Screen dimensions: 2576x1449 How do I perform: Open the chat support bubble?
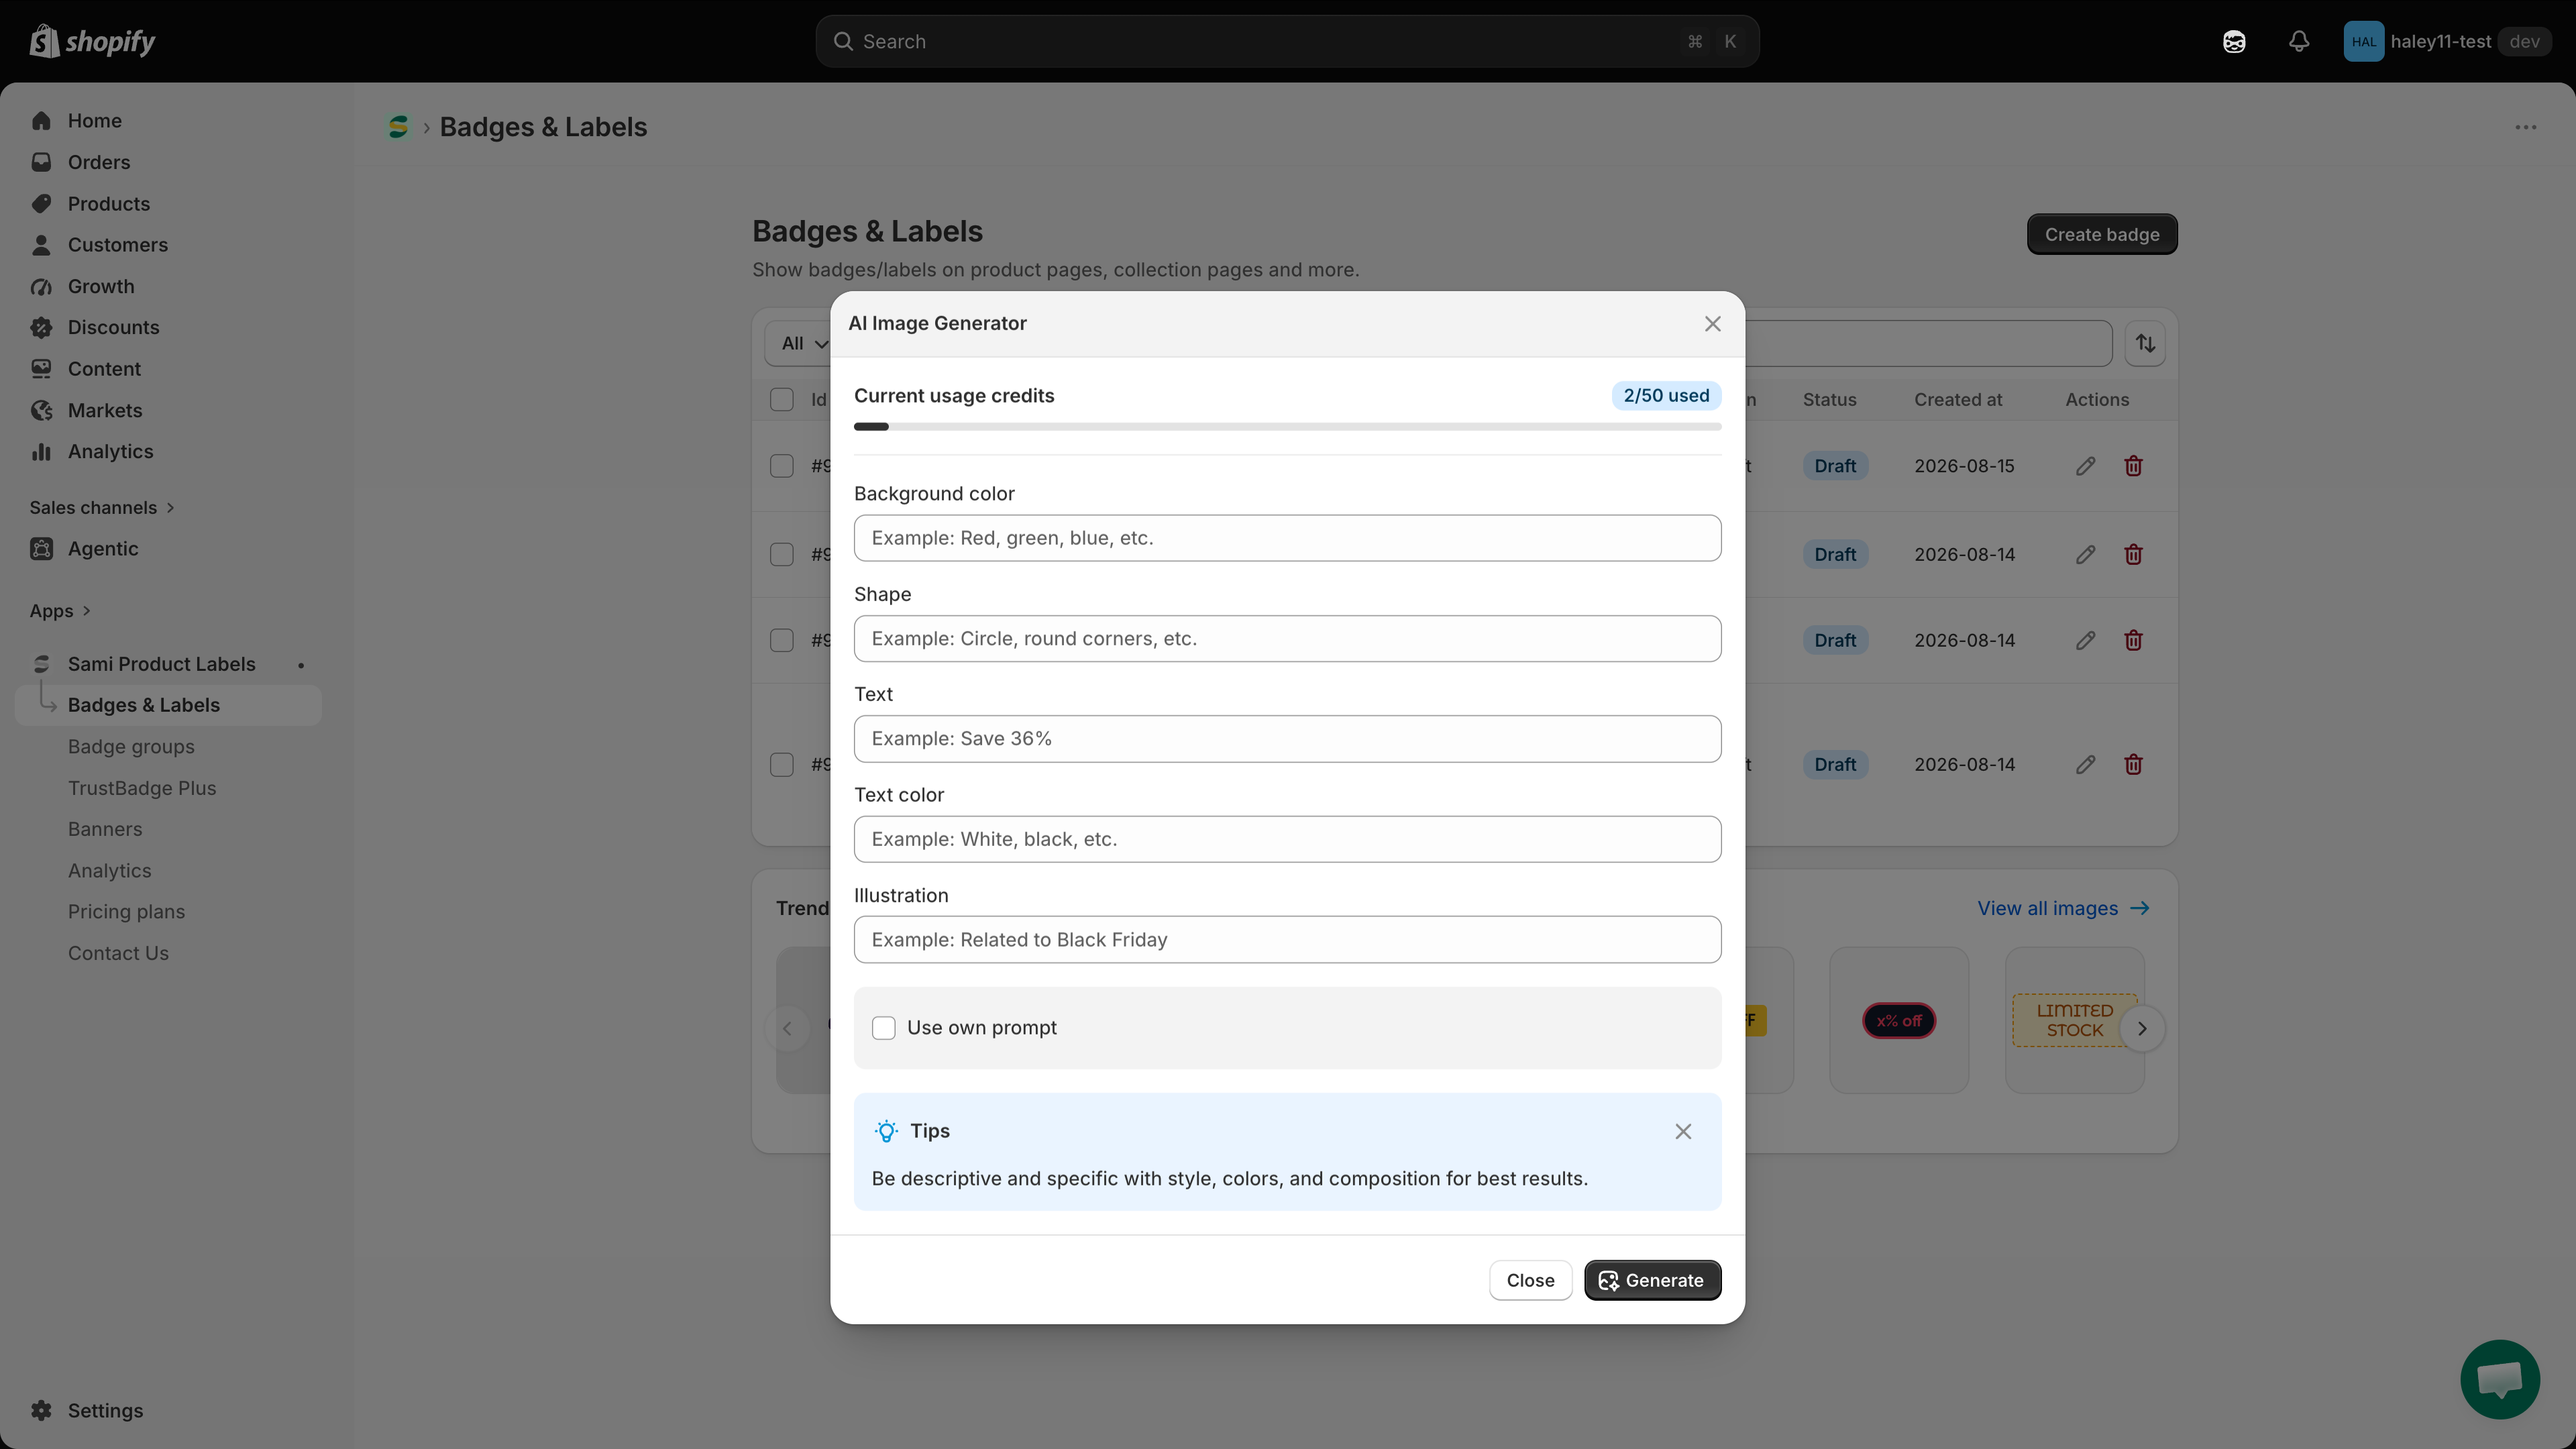2499,1380
